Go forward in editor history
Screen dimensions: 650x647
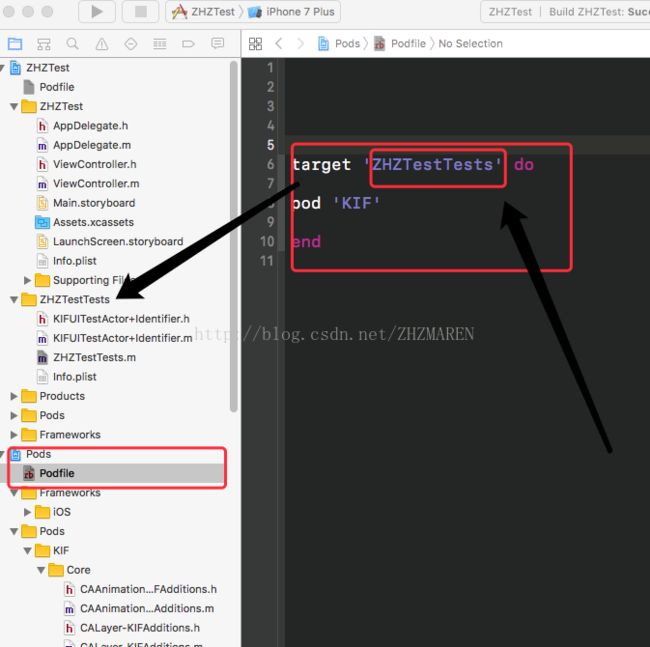pyautogui.click(x=301, y=43)
